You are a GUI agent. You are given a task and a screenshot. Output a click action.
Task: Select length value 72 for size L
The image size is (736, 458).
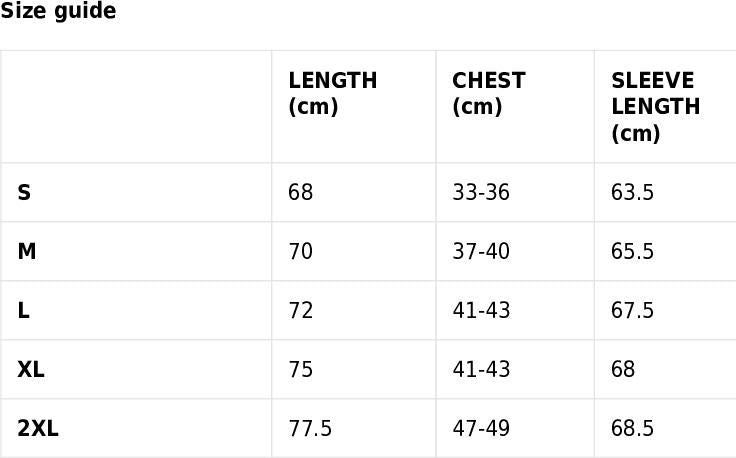[x=300, y=310]
